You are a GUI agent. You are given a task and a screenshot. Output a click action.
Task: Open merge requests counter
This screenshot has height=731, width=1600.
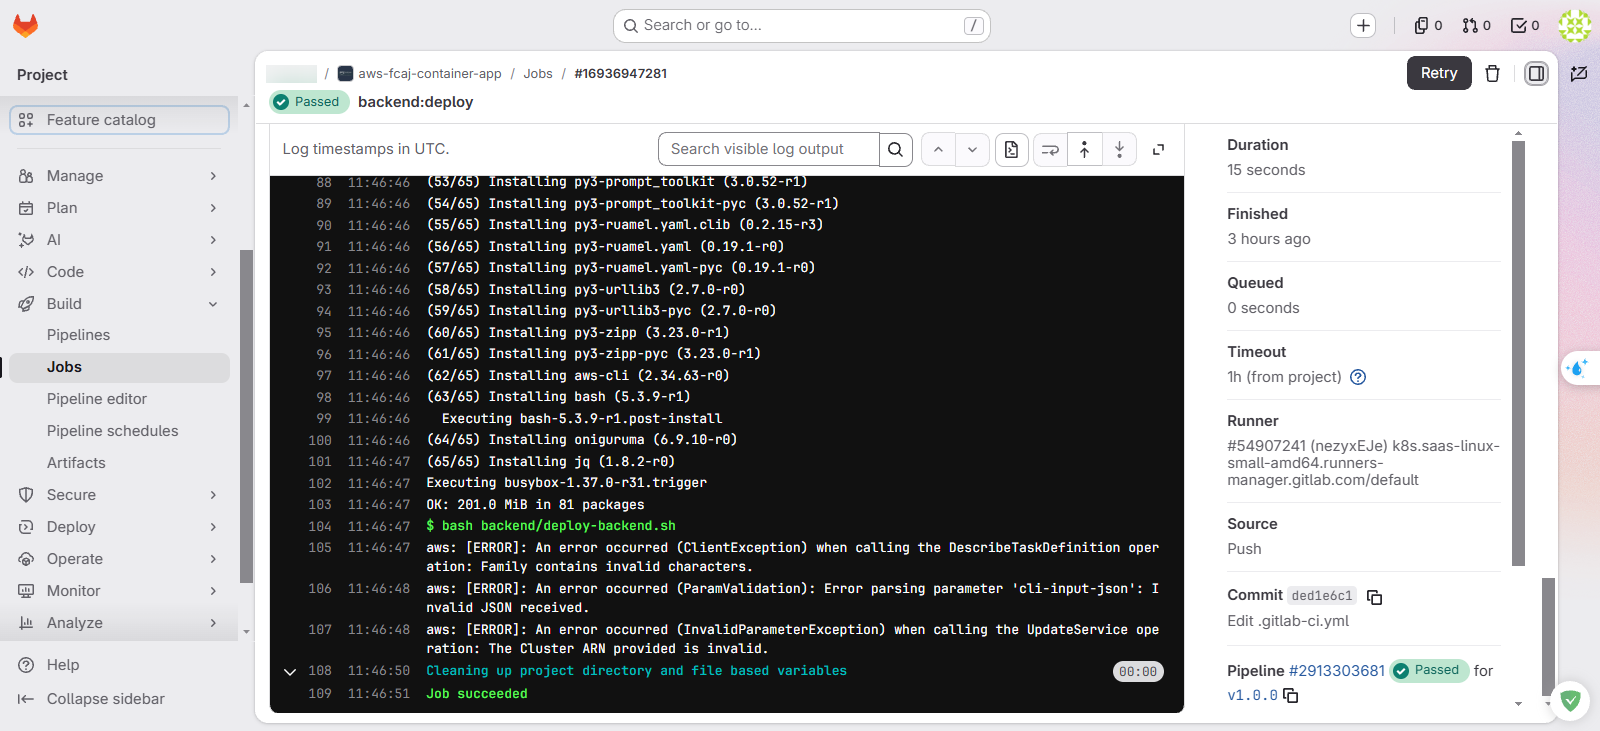(x=1476, y=25)
